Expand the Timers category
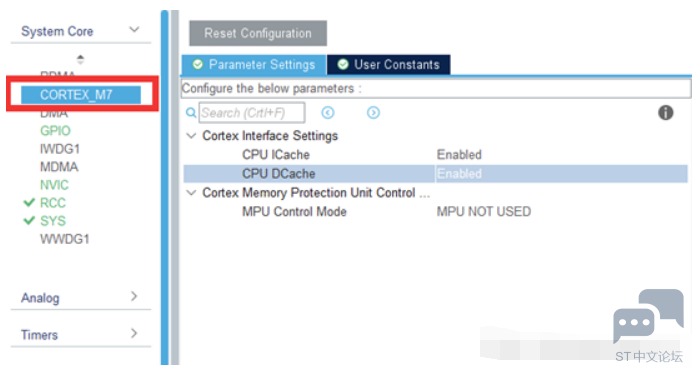The image size is (692, 372). [134, 334]
